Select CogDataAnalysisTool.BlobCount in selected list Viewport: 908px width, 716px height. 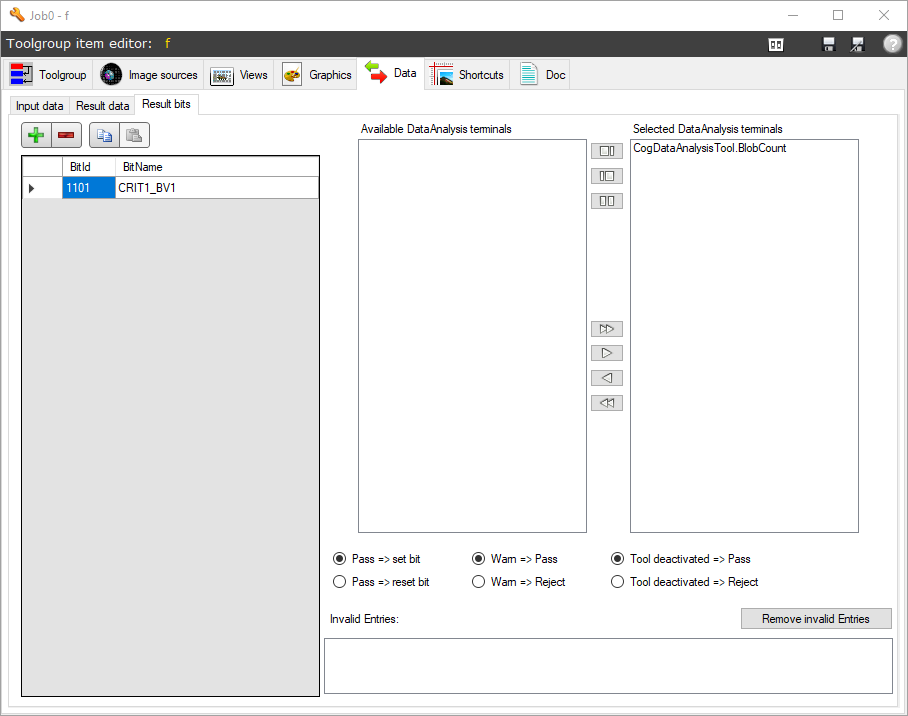click(x=709, y=148)
